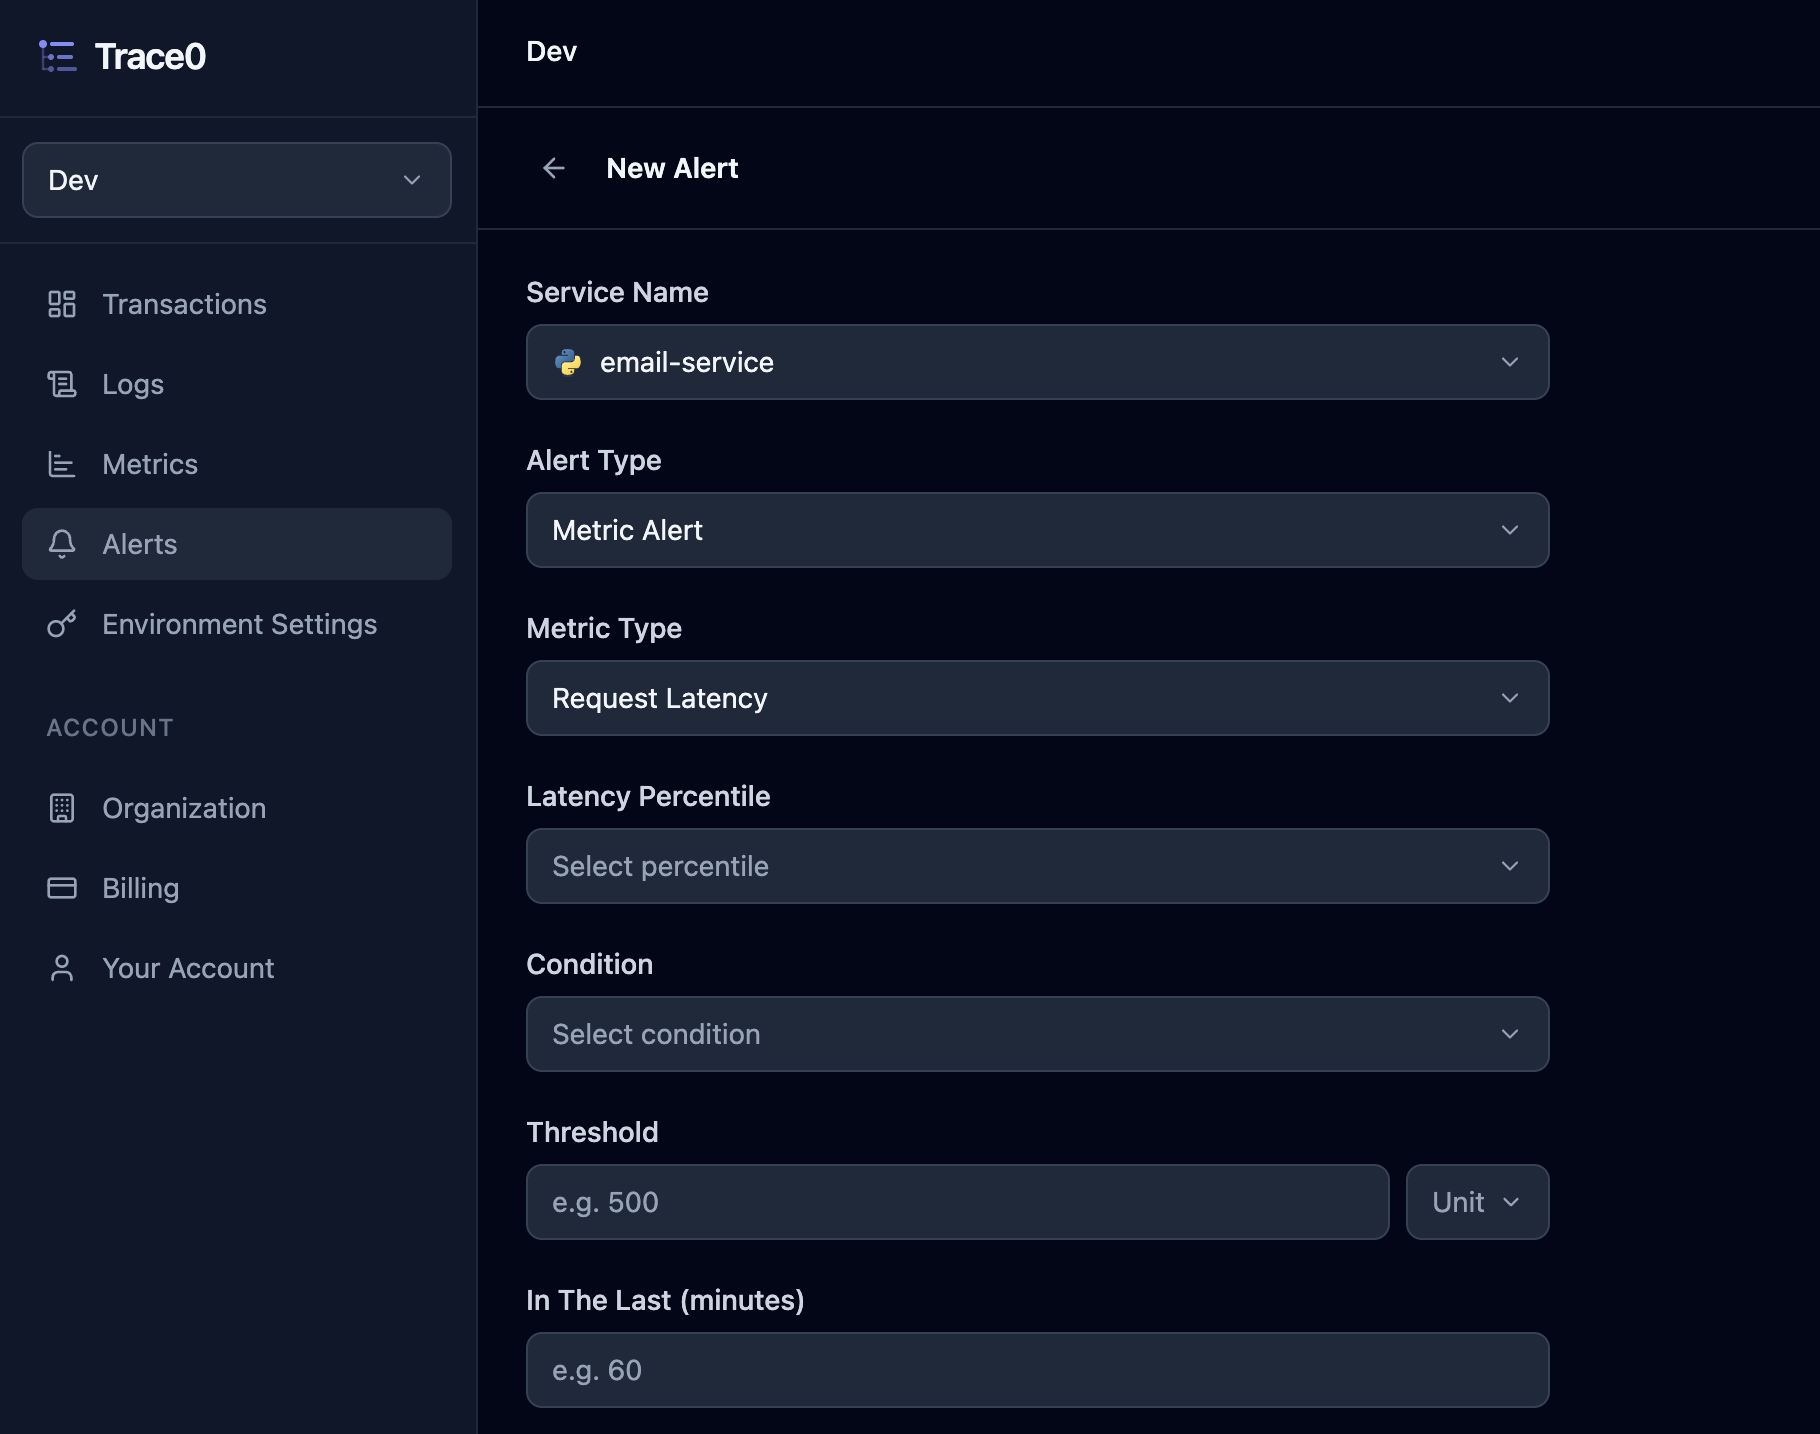The image size is (1820, 1434).
Task: Open the Alert Type dropdown
Action: pos(1038,530)
